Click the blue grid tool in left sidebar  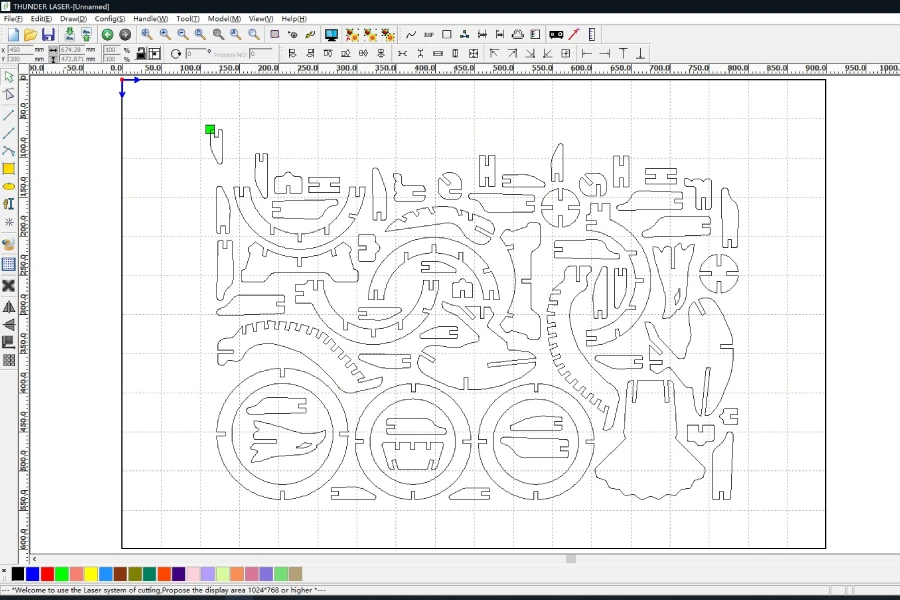(9, 264)
